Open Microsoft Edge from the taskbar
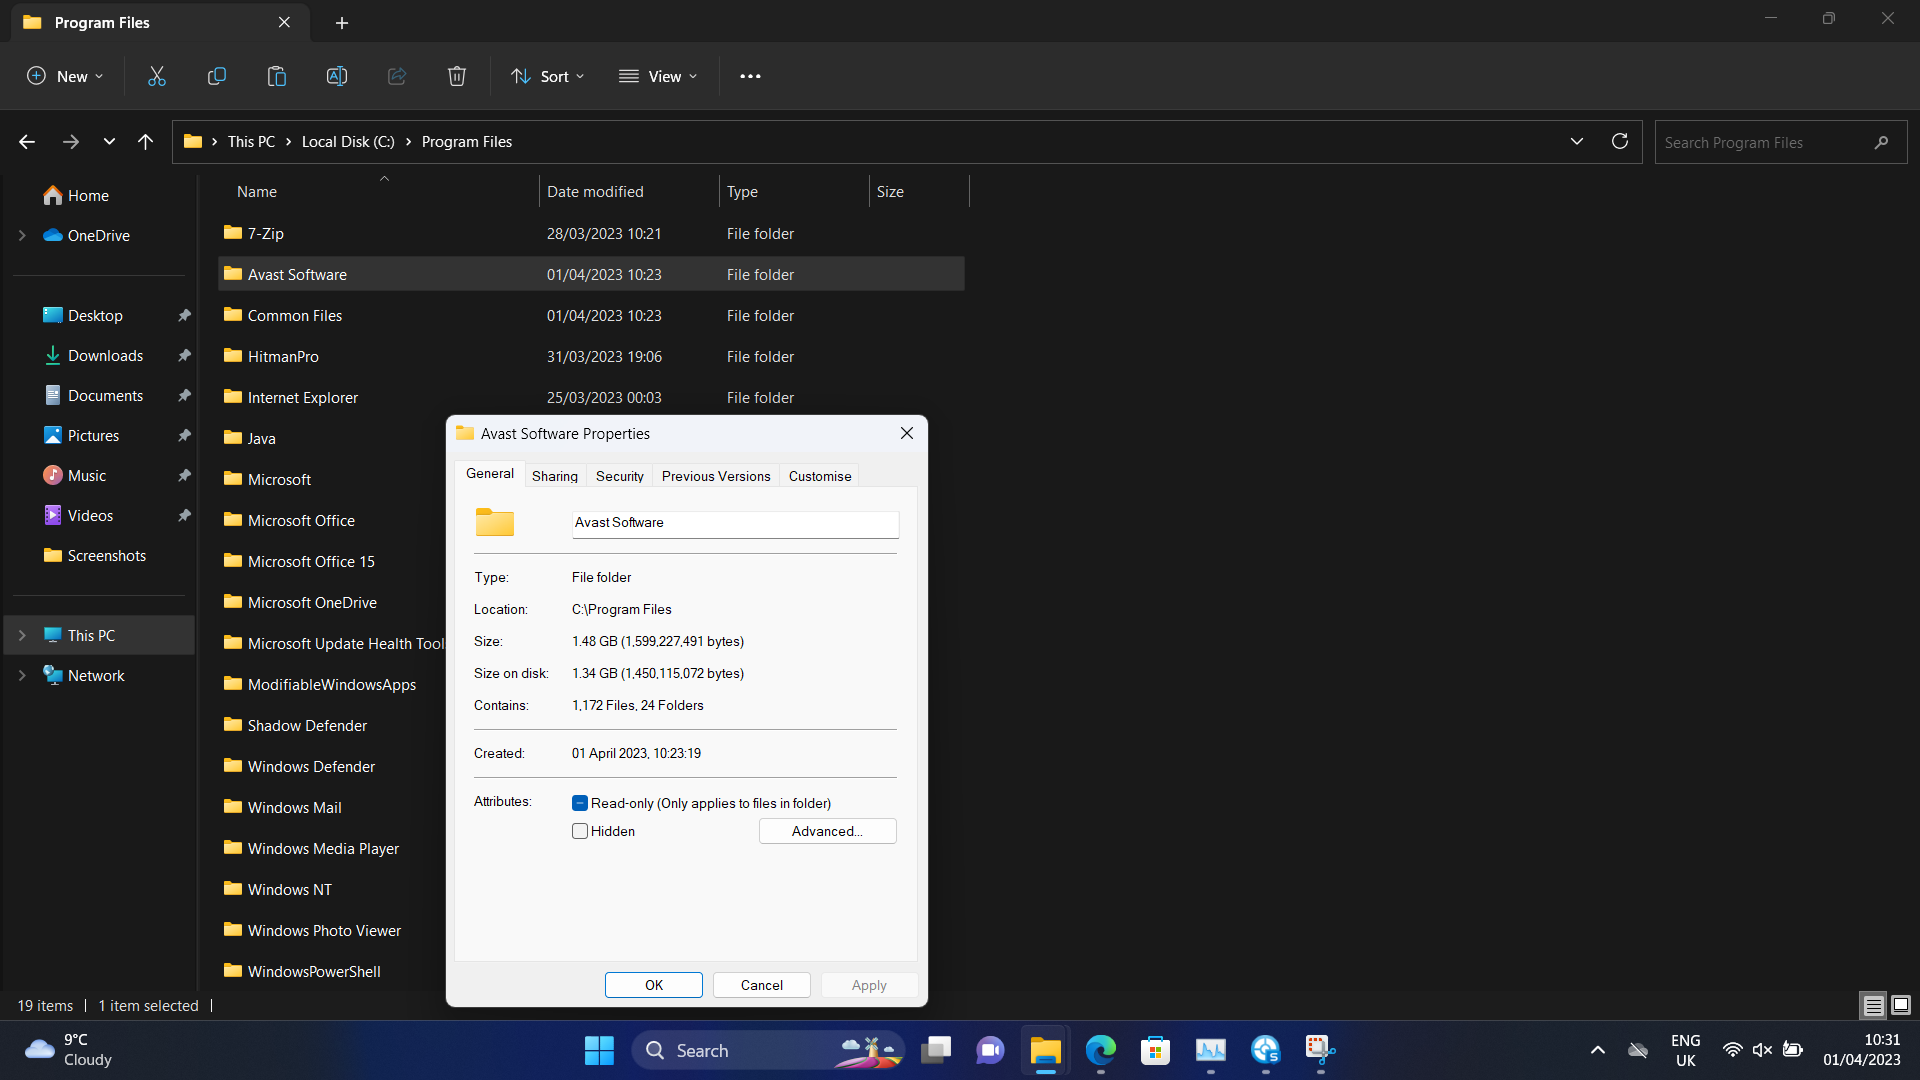This screenshot has height=1080, width=1920. pyautogui.click(x=1101, y=1050)
